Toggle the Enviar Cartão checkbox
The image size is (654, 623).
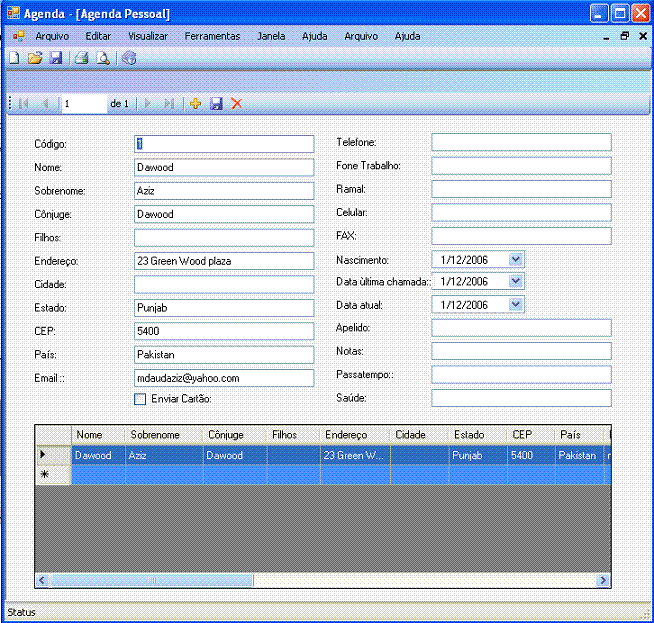click(x=140, y=399)
